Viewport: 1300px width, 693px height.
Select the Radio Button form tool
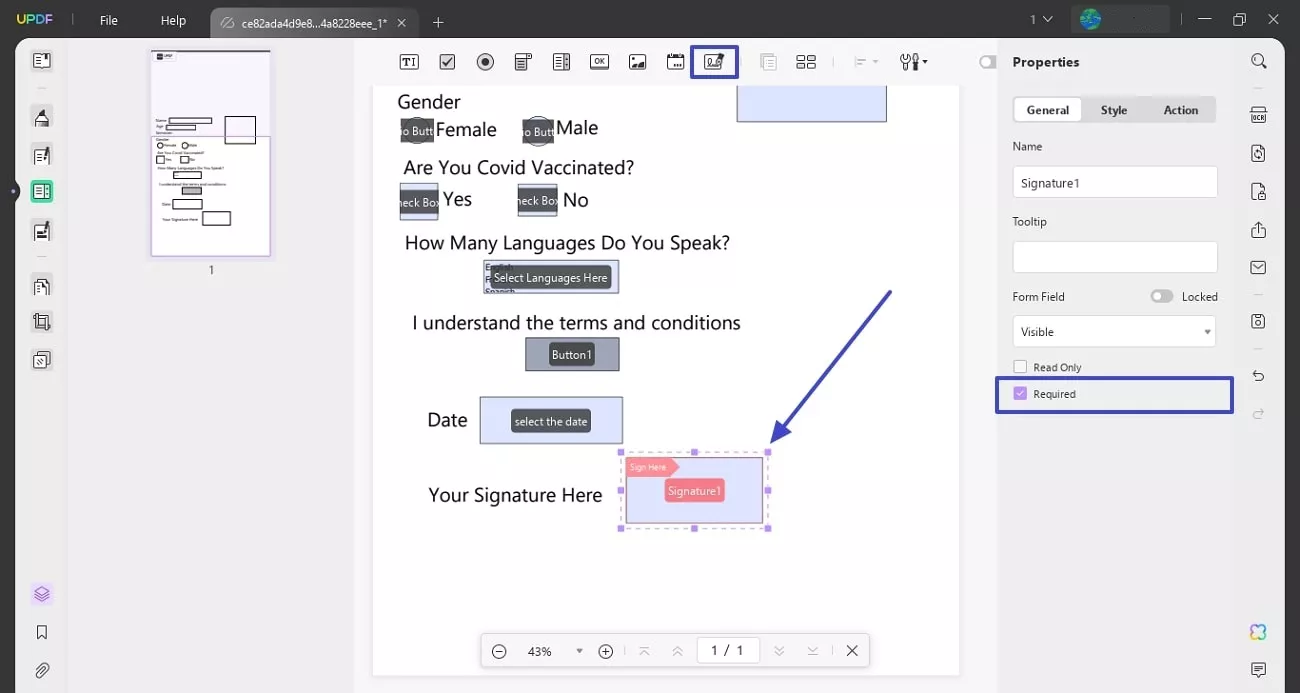click(x=485, y=62)
